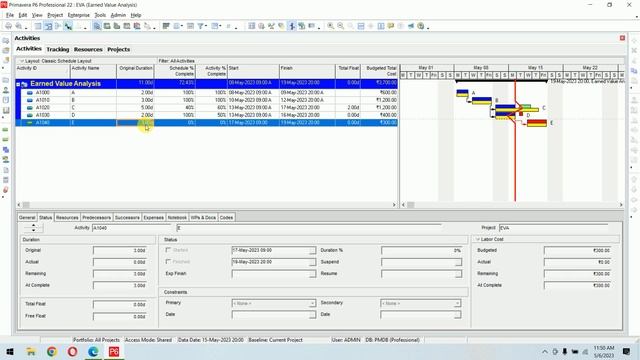The width and height of the screenshot is (640, 360).
Task: Click the megaphone toolbar icon
Action: click(x=411, y=26)
